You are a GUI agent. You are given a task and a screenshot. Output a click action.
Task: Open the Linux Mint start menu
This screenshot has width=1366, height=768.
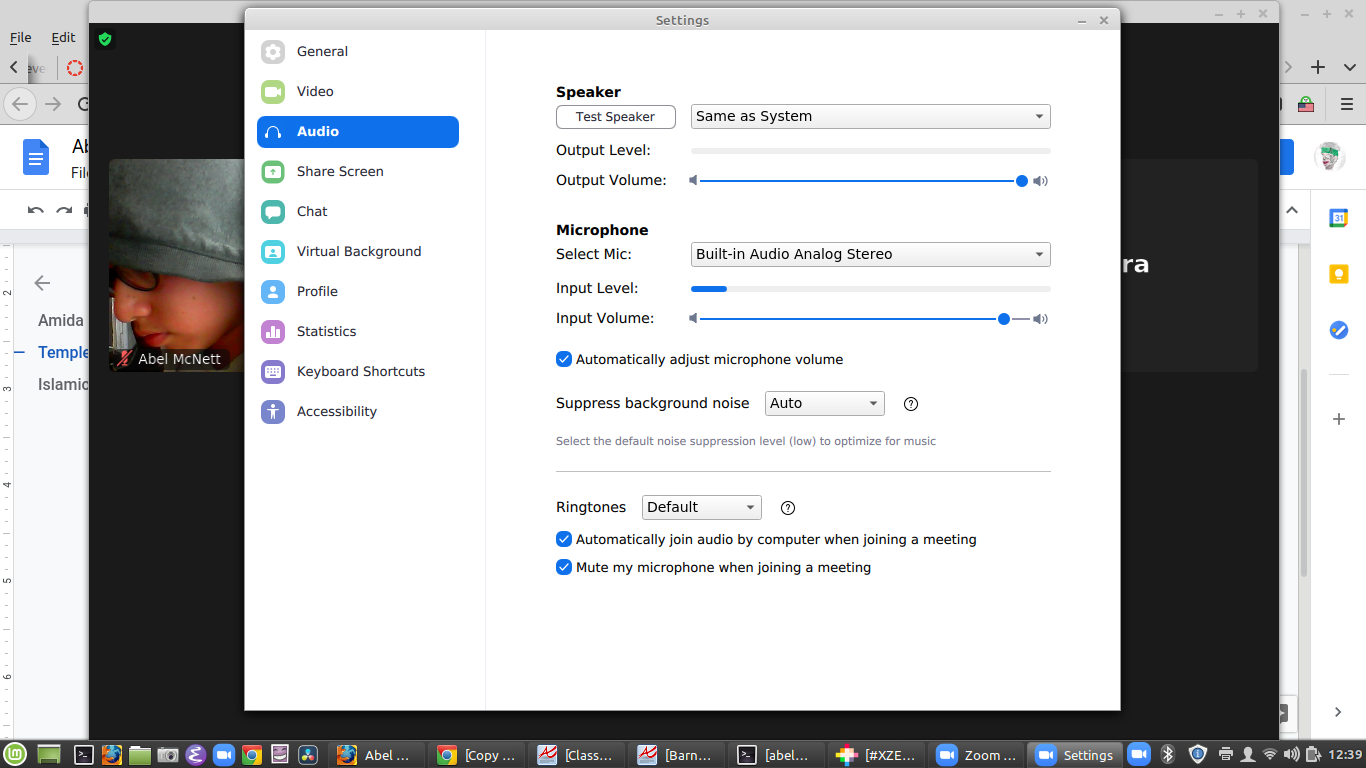(14, 754)
